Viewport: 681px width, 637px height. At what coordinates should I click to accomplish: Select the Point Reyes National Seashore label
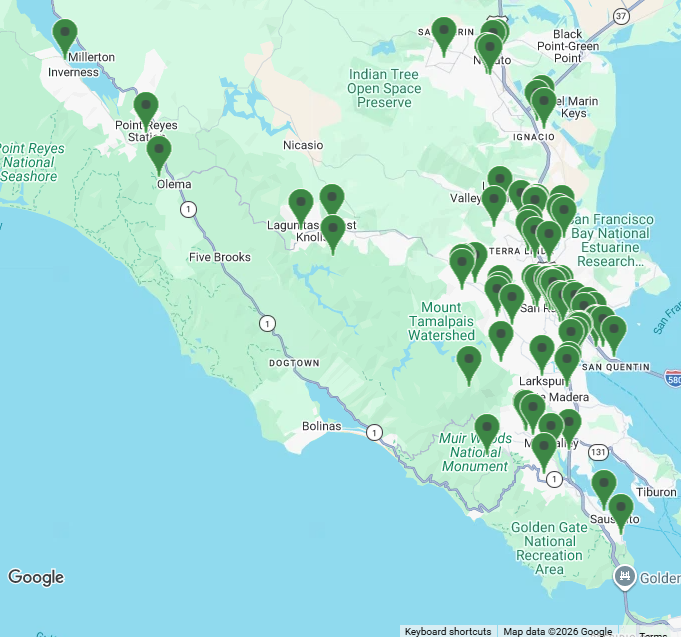[30, 162]
